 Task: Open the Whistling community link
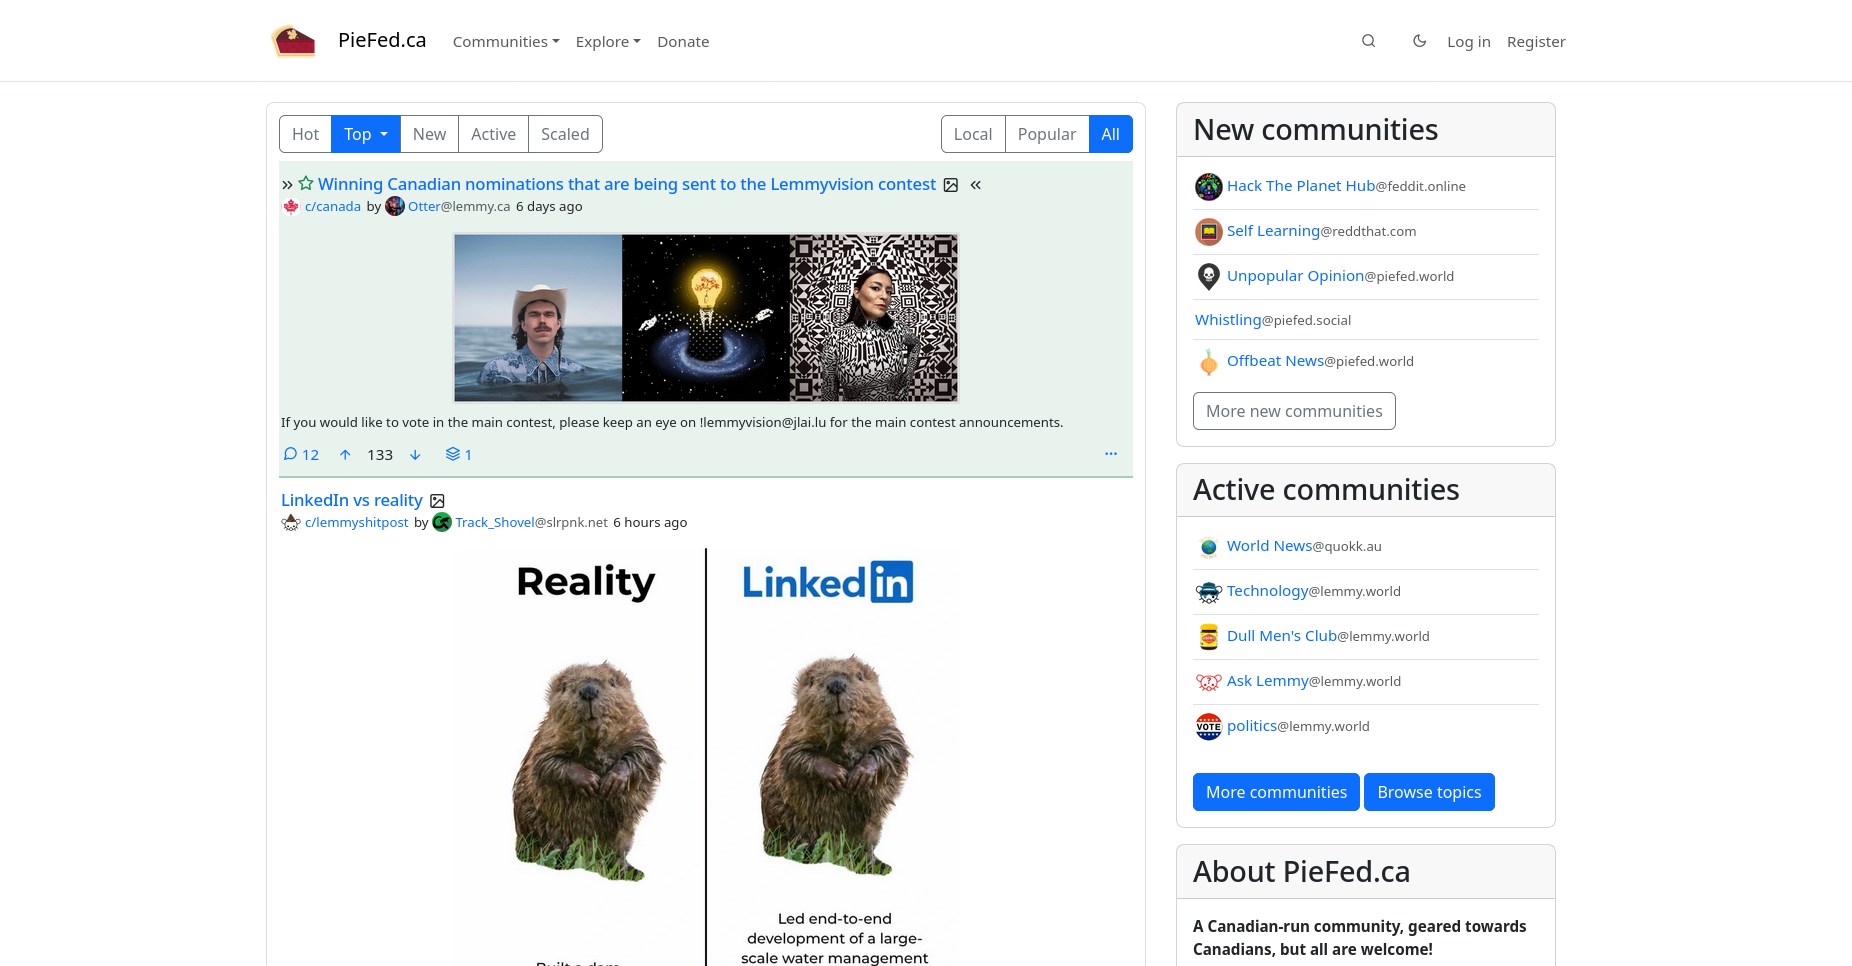(1228, 320)
